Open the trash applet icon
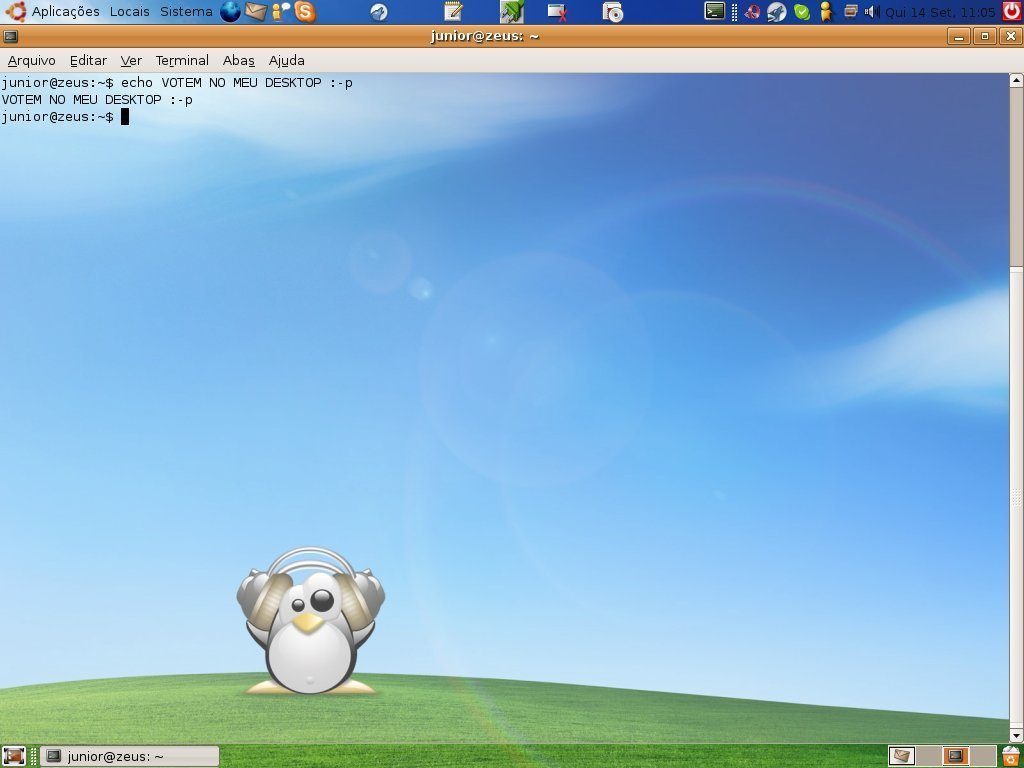The height and width of the screenshot is (768, 1024). point(1012,756)
